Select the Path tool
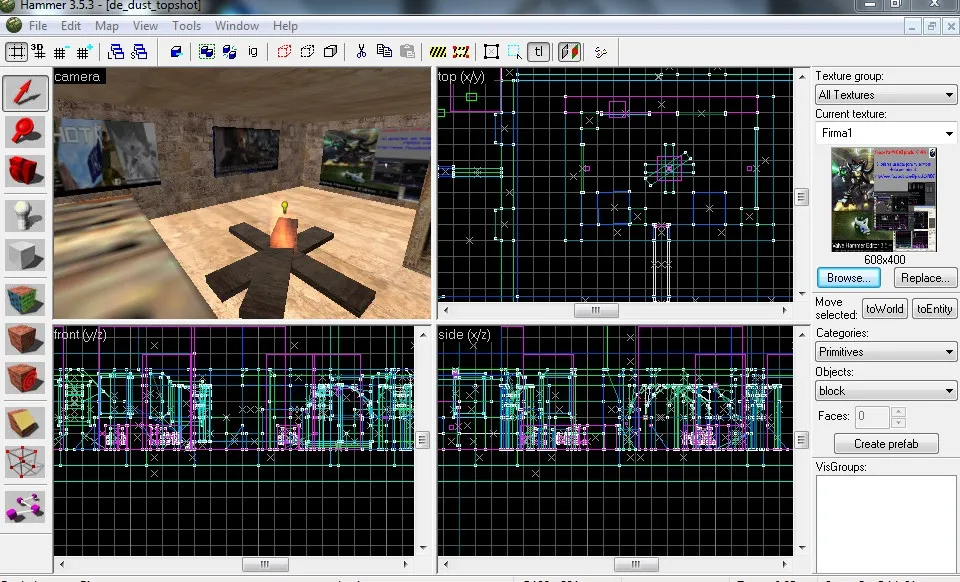The width and height of the screenshot is (960, 582). 26,507
